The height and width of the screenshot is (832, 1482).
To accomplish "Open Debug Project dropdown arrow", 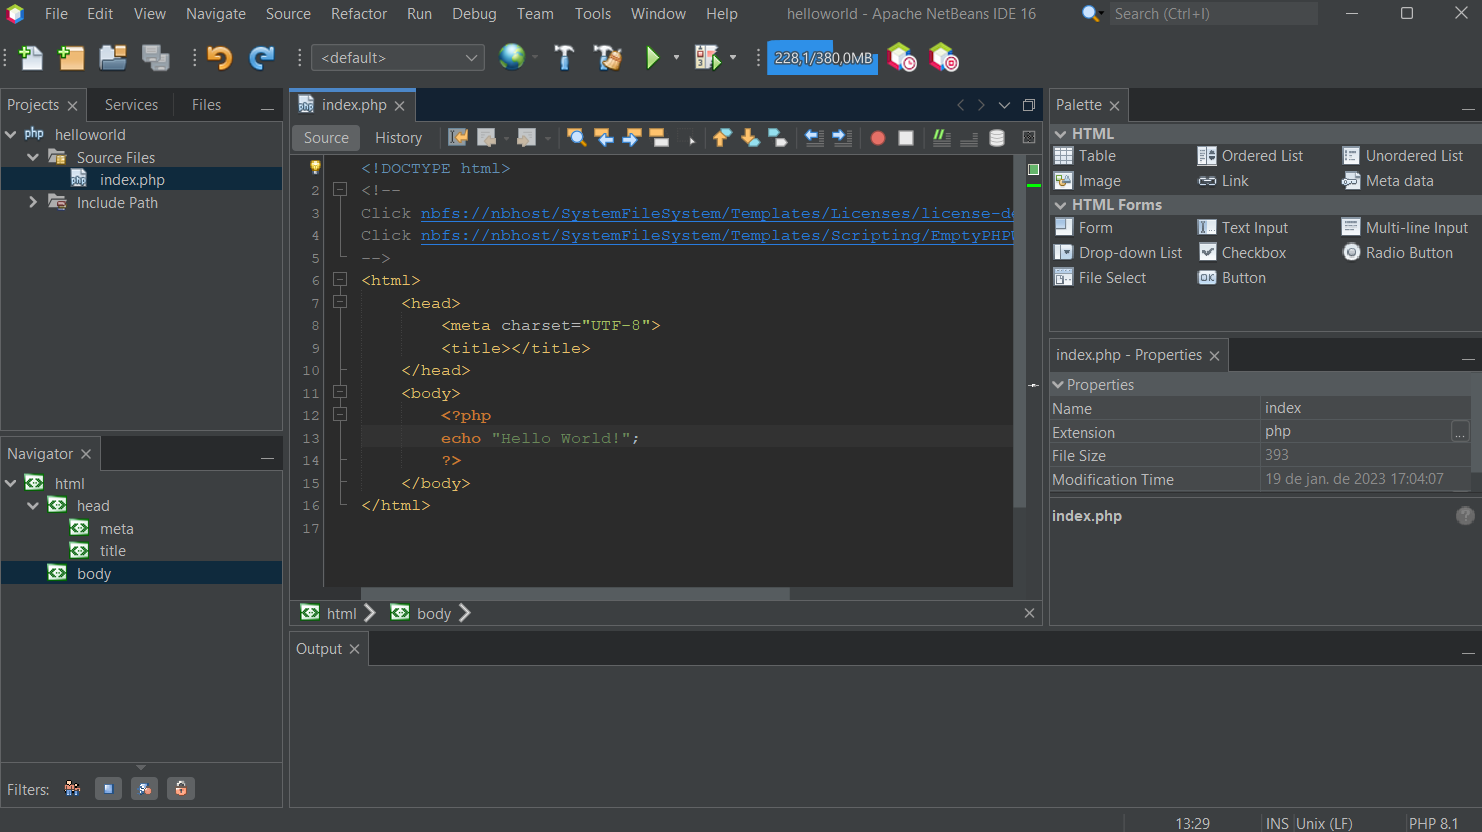I will pos(733,58).
